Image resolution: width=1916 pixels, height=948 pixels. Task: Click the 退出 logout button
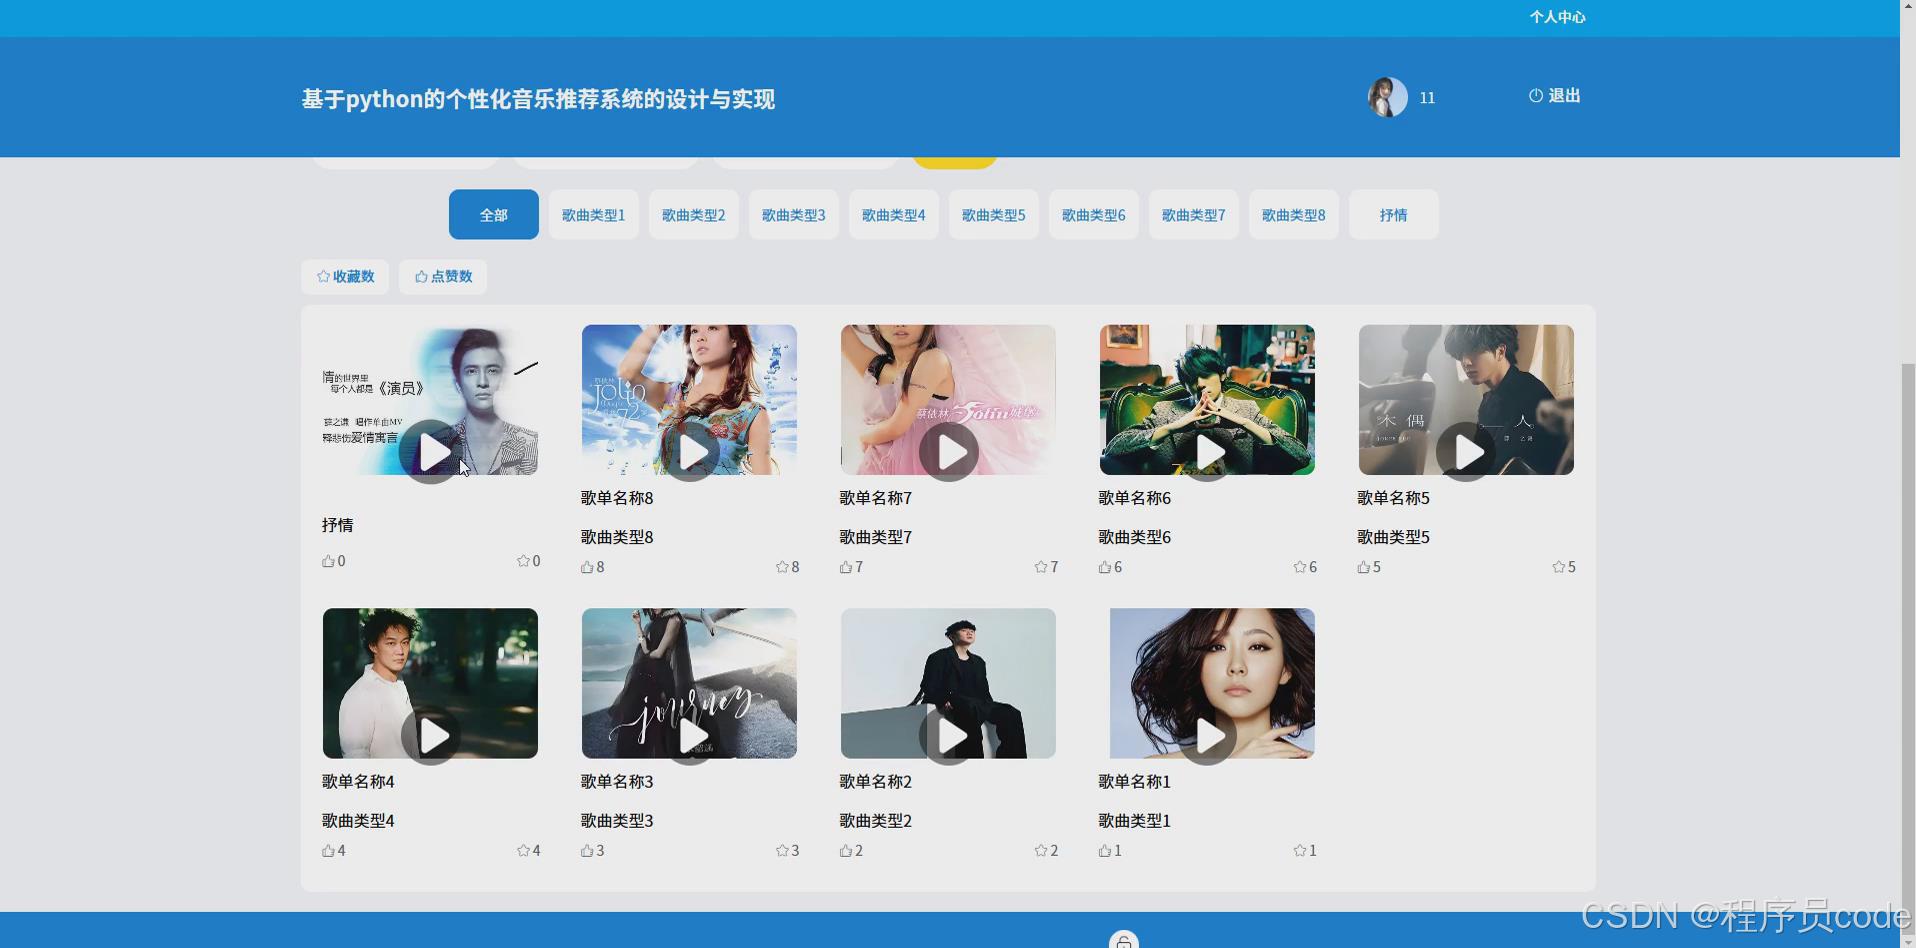tap(1563, 96)
